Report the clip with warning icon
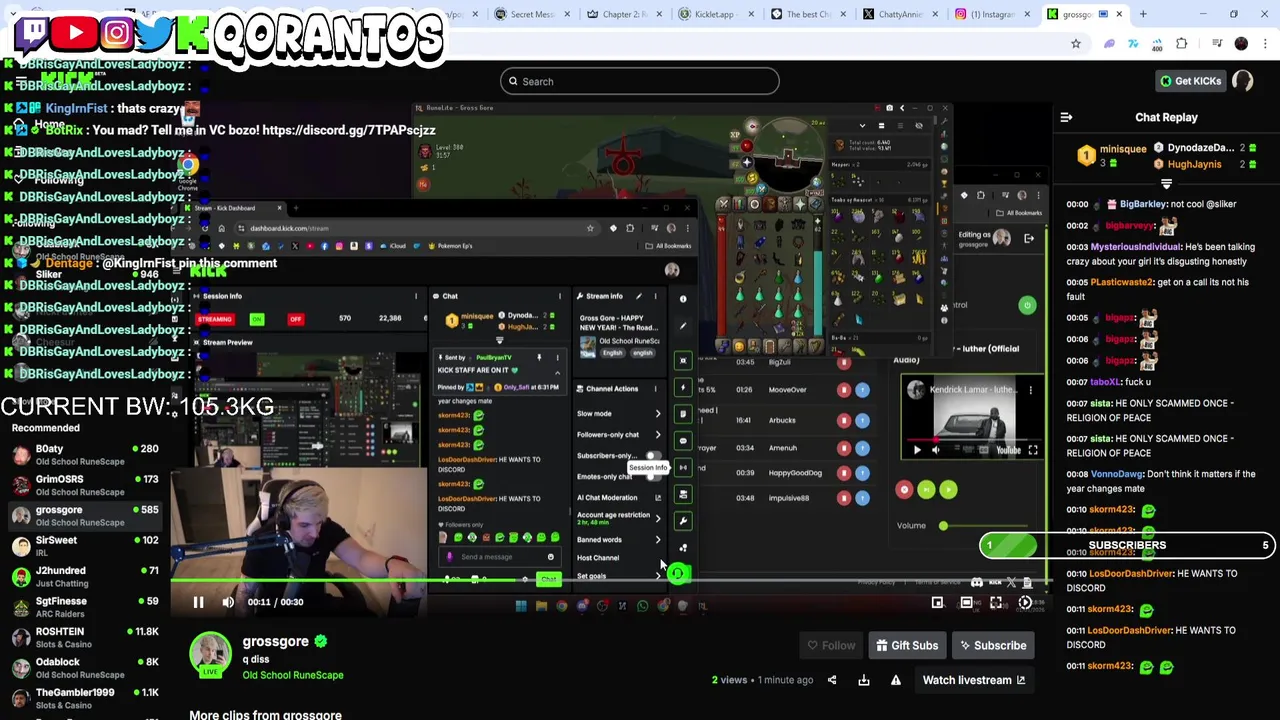This screenshot has height=720, width=1280. coord(896,680)
